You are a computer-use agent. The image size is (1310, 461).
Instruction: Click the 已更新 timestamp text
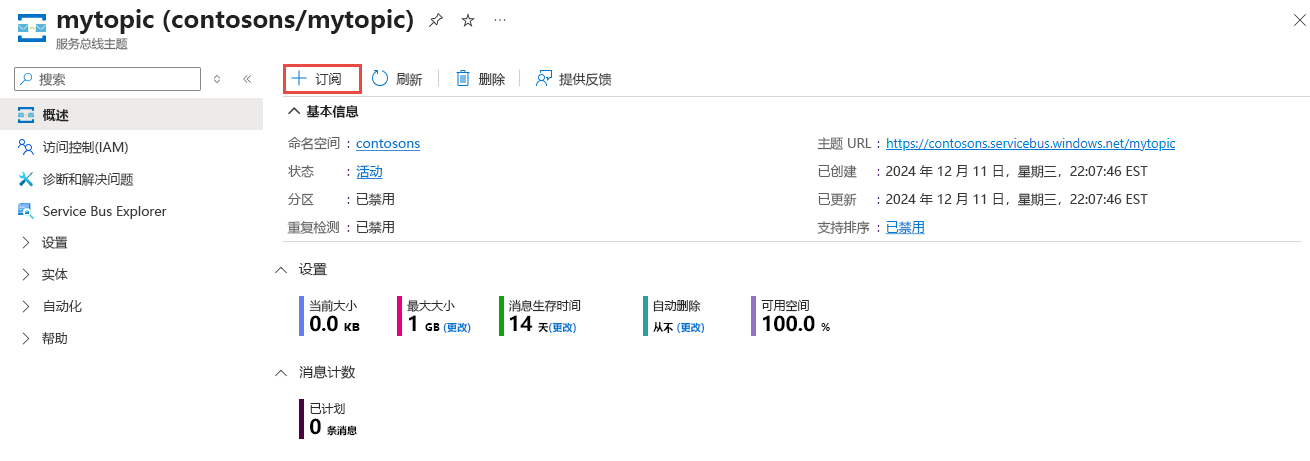click(x=1016, y=199)
